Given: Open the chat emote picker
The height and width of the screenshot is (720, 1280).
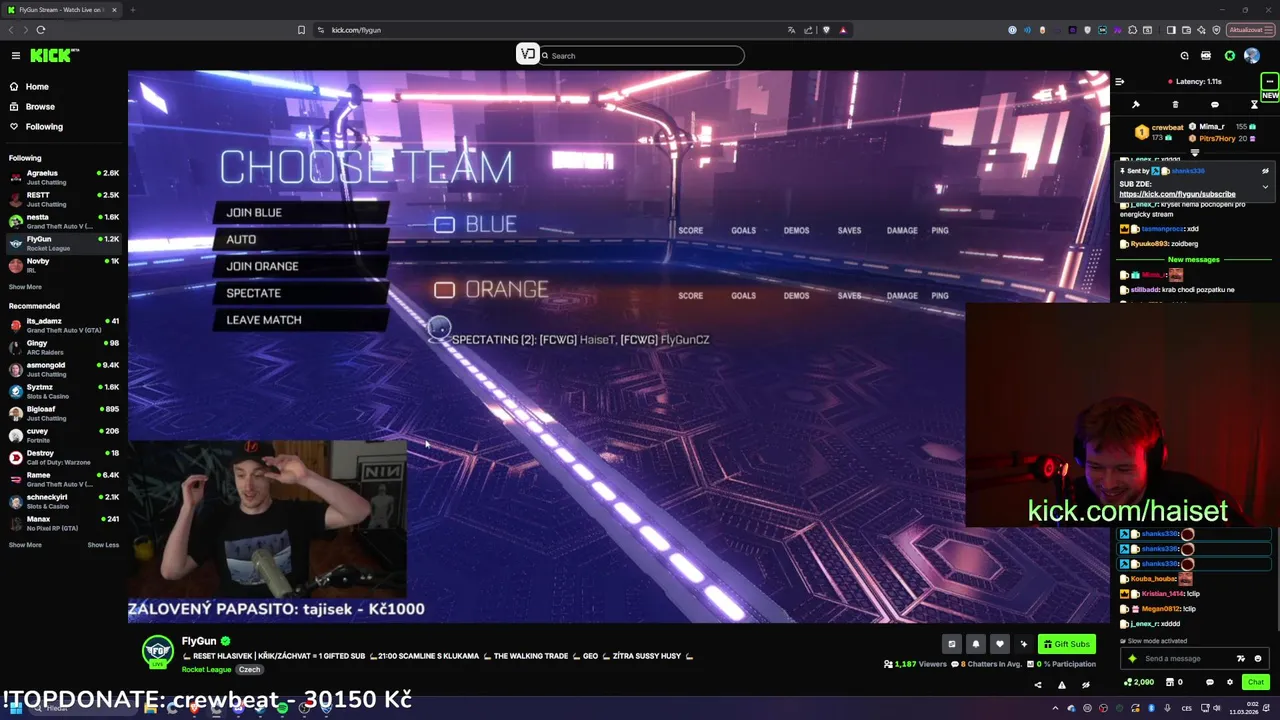Looking at the screenshot, I should point(1258,659).
